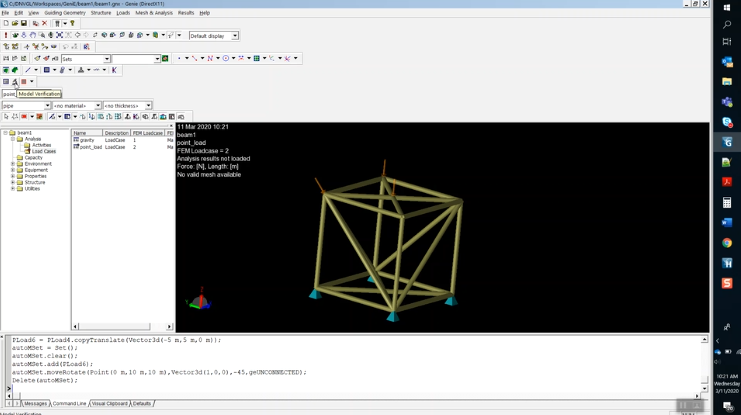Click the blue N guiding curve icon
741x415 pixels.
click(x=210, y=58)
